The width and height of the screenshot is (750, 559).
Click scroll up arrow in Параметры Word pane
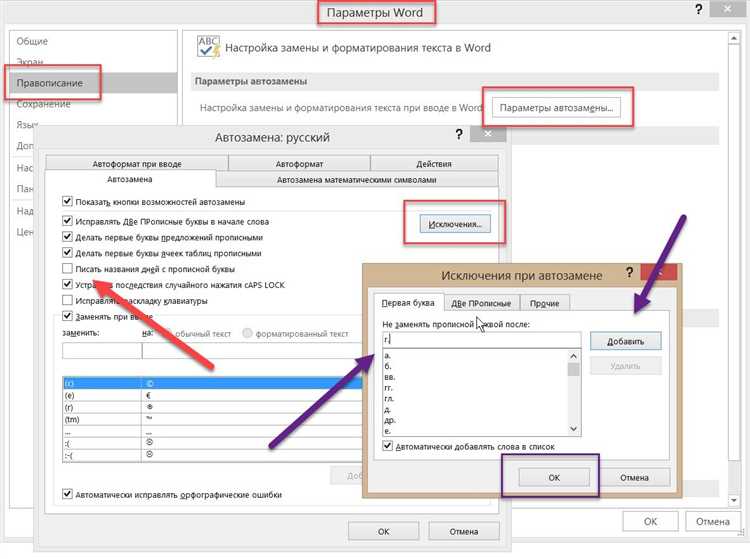734,38
